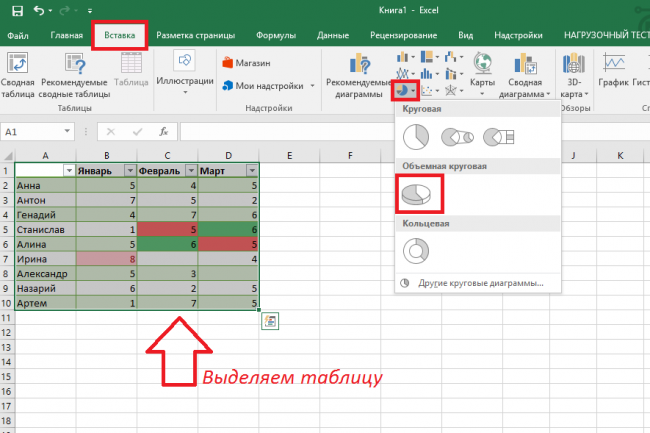Click the Quick Analysis icon below the table
Screen dimensions: 650x433
click(270, 321)
